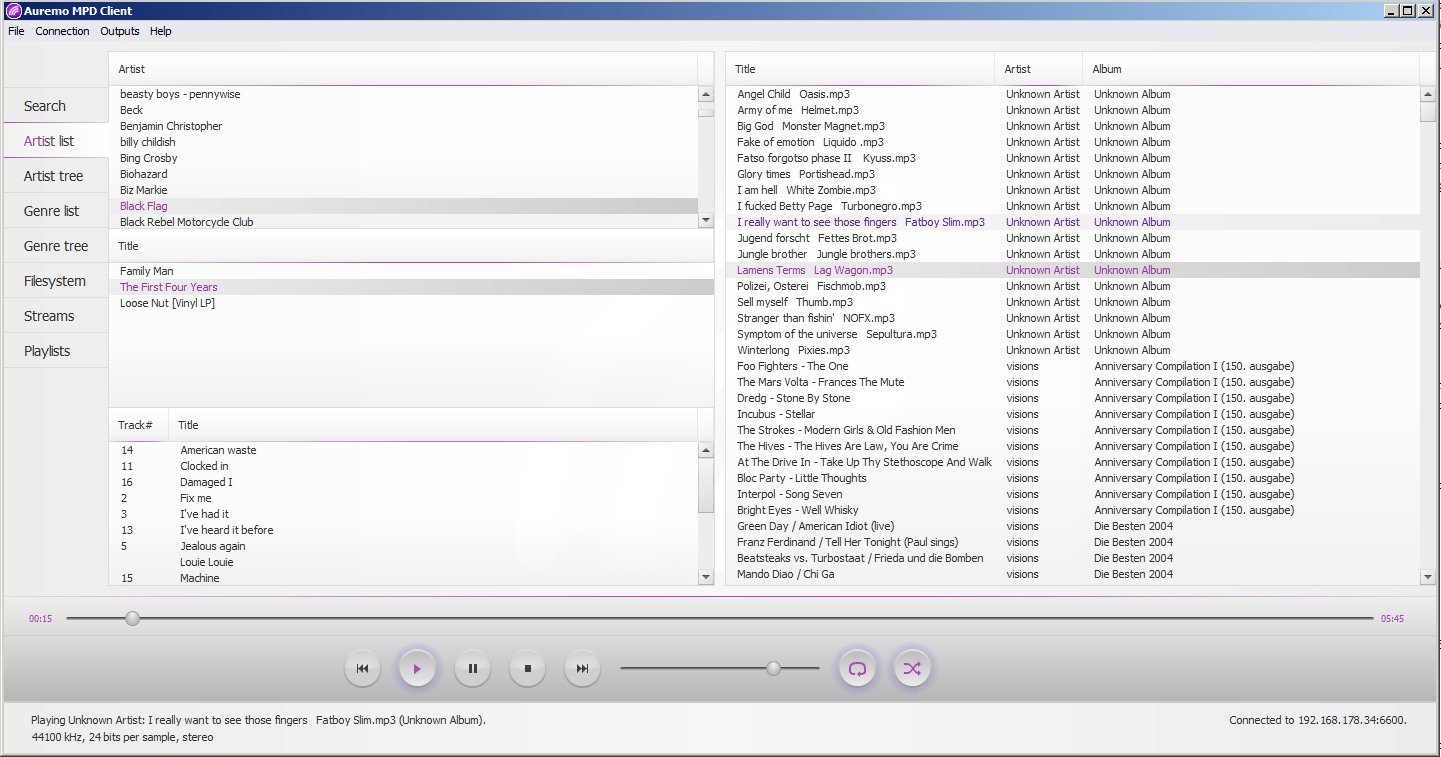Open the Outputs menu
Image resolution: width=1441 pixels, height=757 pixels.
coord(120,31)
